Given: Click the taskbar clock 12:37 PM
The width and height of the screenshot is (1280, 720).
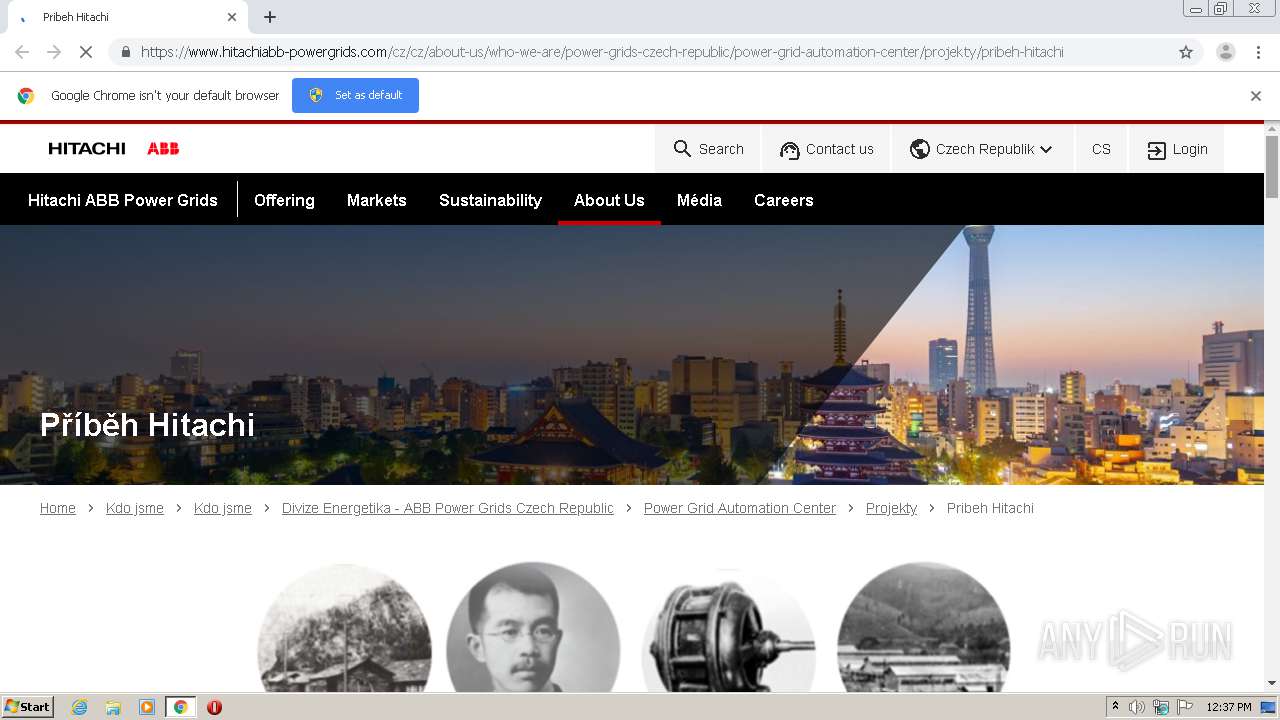Looking at the screenshot, I should click(x=1229, y=707).
